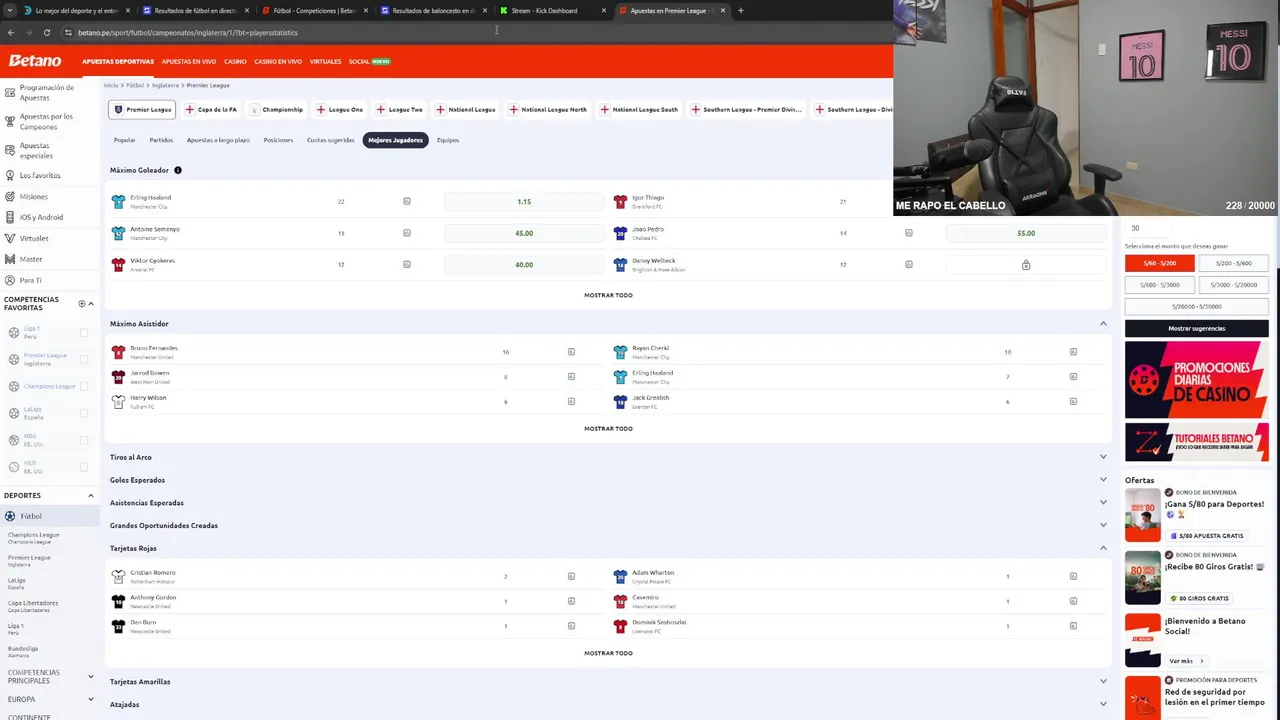Open stats icon for Cristian Romero row
The height and width of the screenshot is (720, 1280).
571,576
